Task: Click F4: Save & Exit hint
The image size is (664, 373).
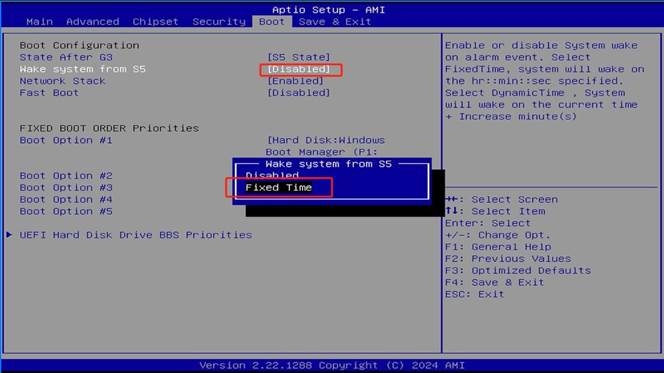Action: coord(494,282)
